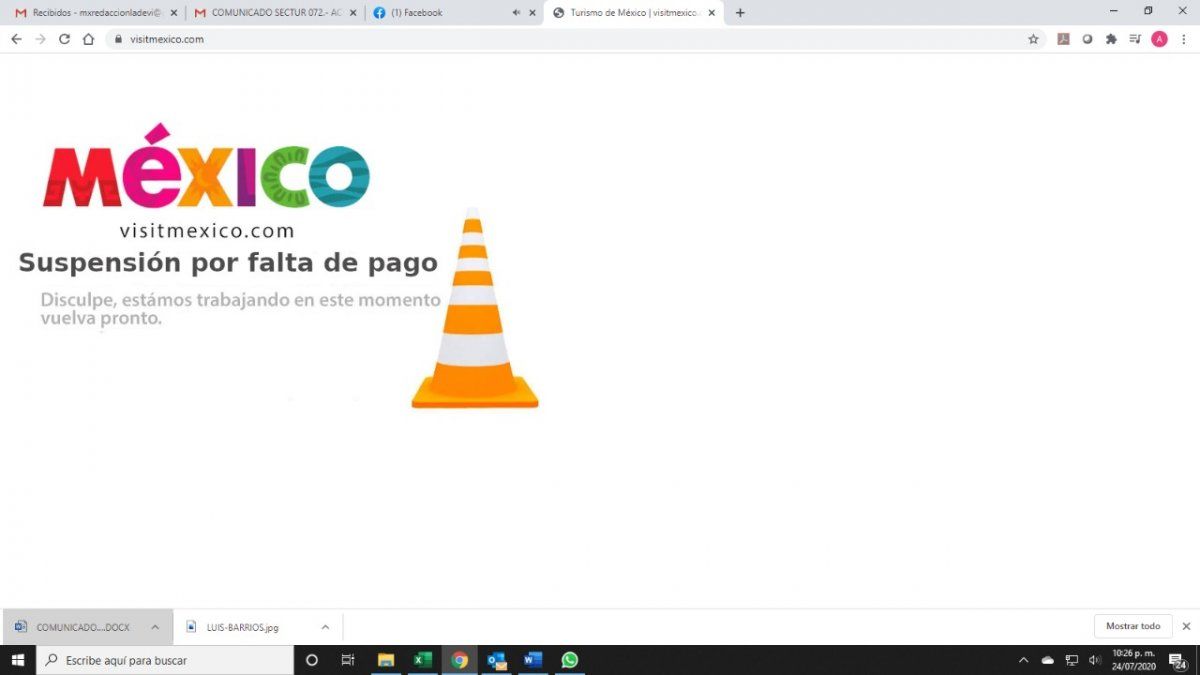Toggle bookmark star for this page
This screenshot has height=675, width=1200.
point(1033,39)
